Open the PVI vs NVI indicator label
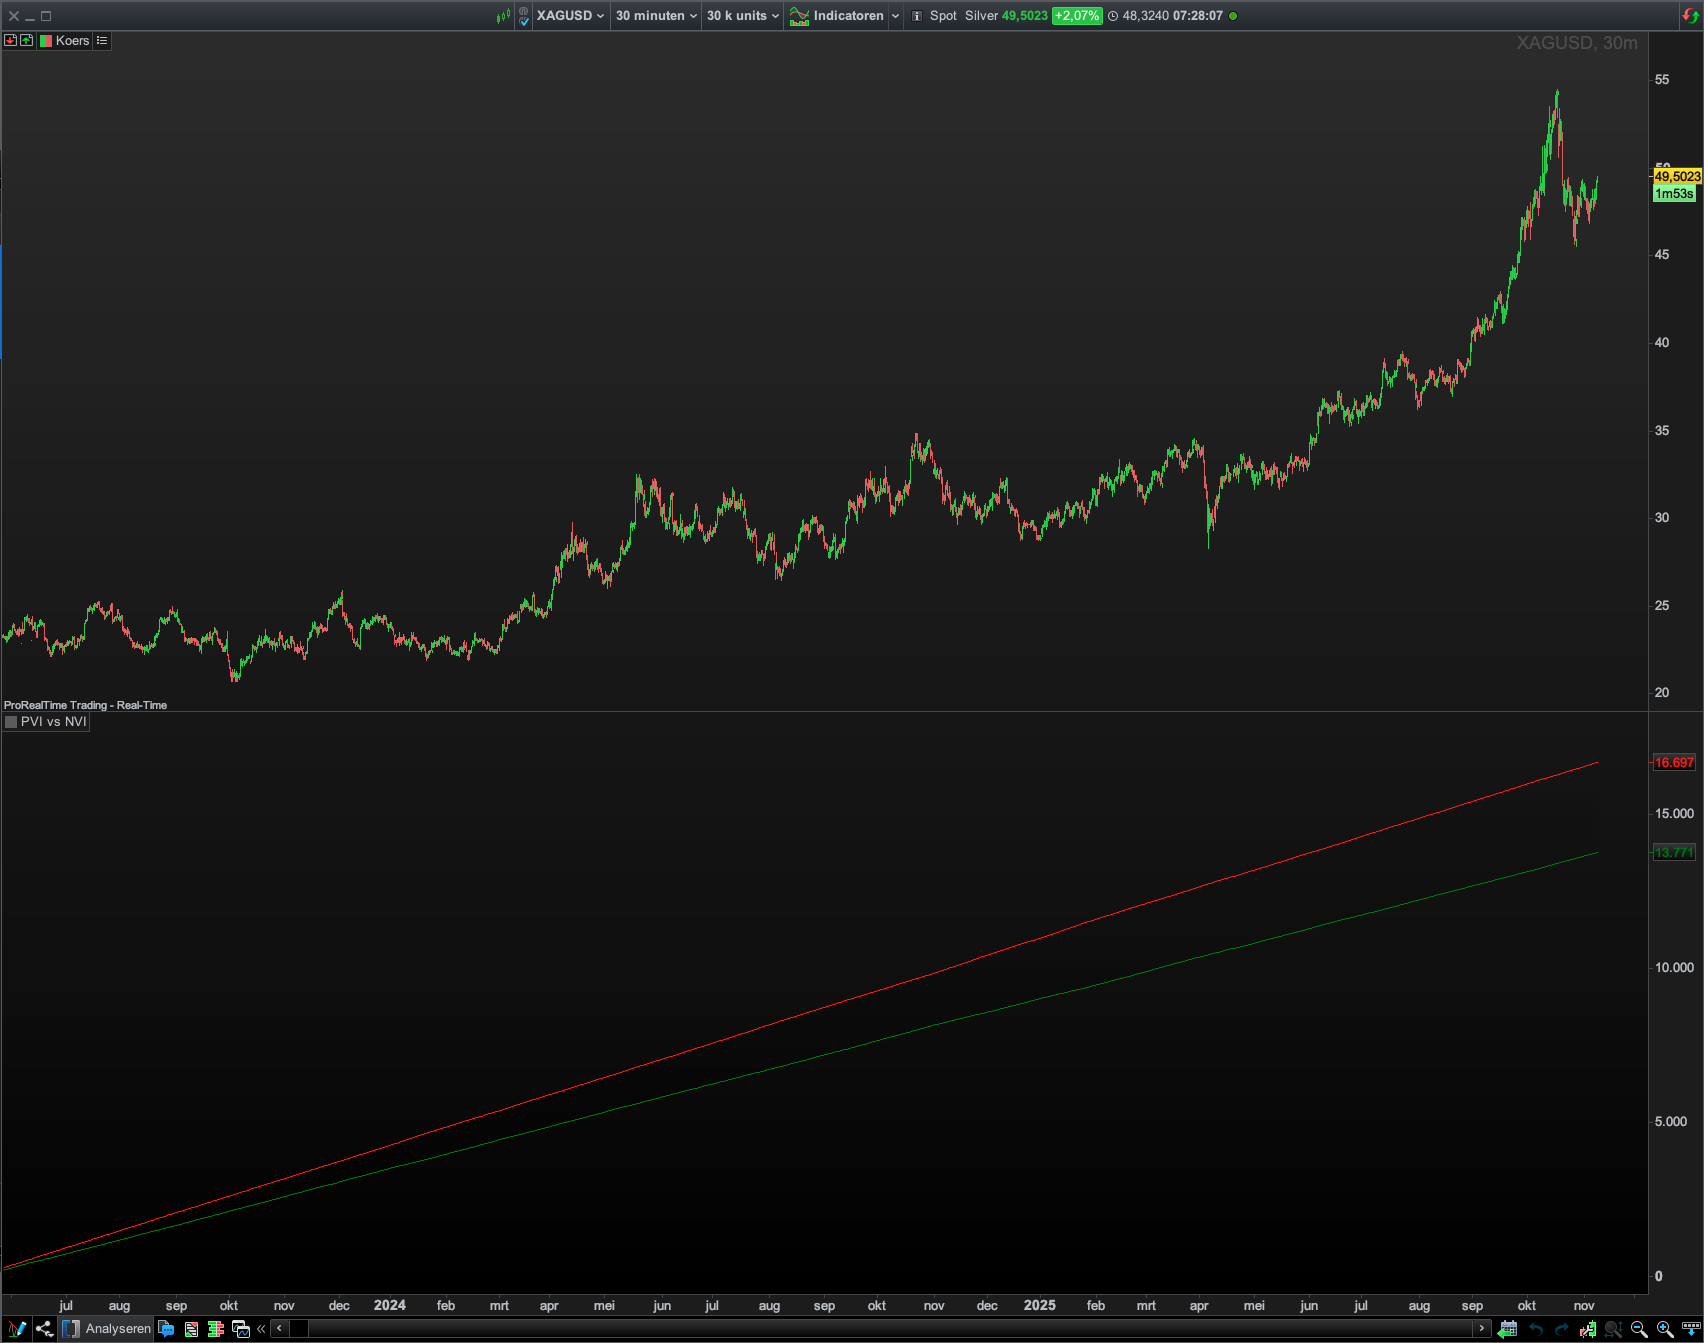 click(46, 722)
